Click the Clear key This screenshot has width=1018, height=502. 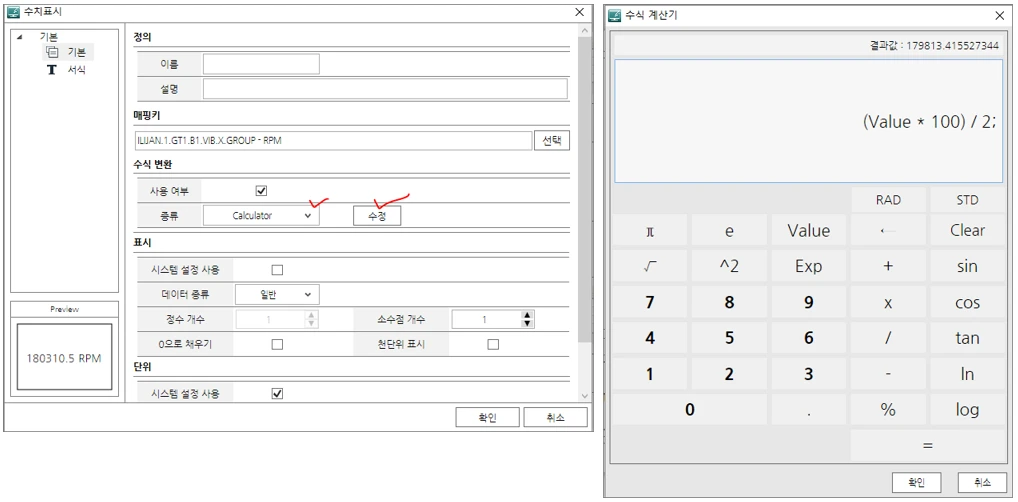(967, 231)
